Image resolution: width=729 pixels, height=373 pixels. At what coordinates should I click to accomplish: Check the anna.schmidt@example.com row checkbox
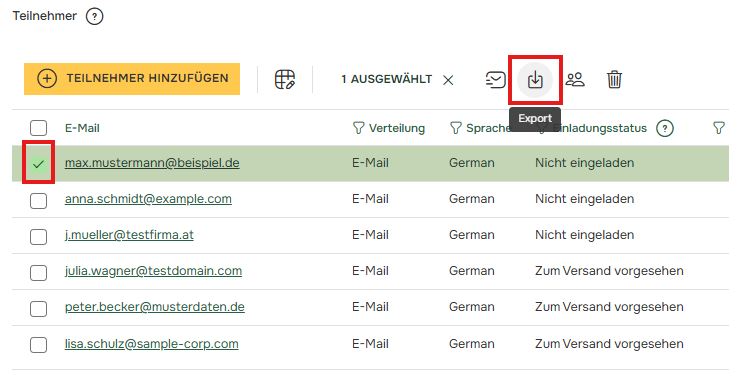point(39,201)
